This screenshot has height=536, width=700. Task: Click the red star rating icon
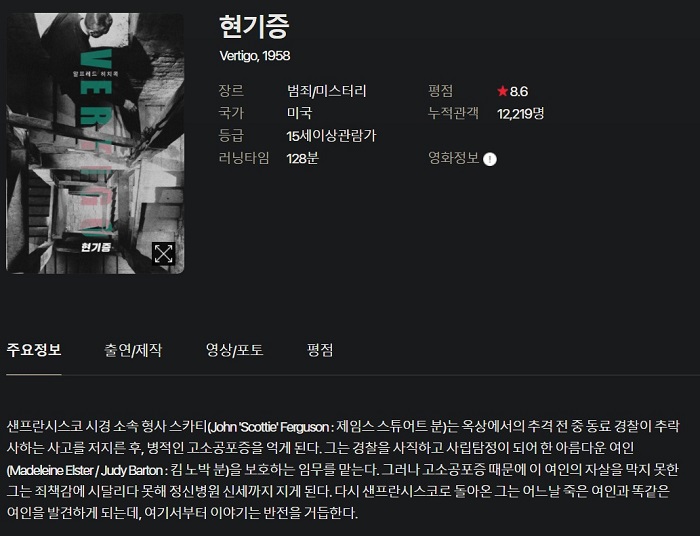[503, 91]
